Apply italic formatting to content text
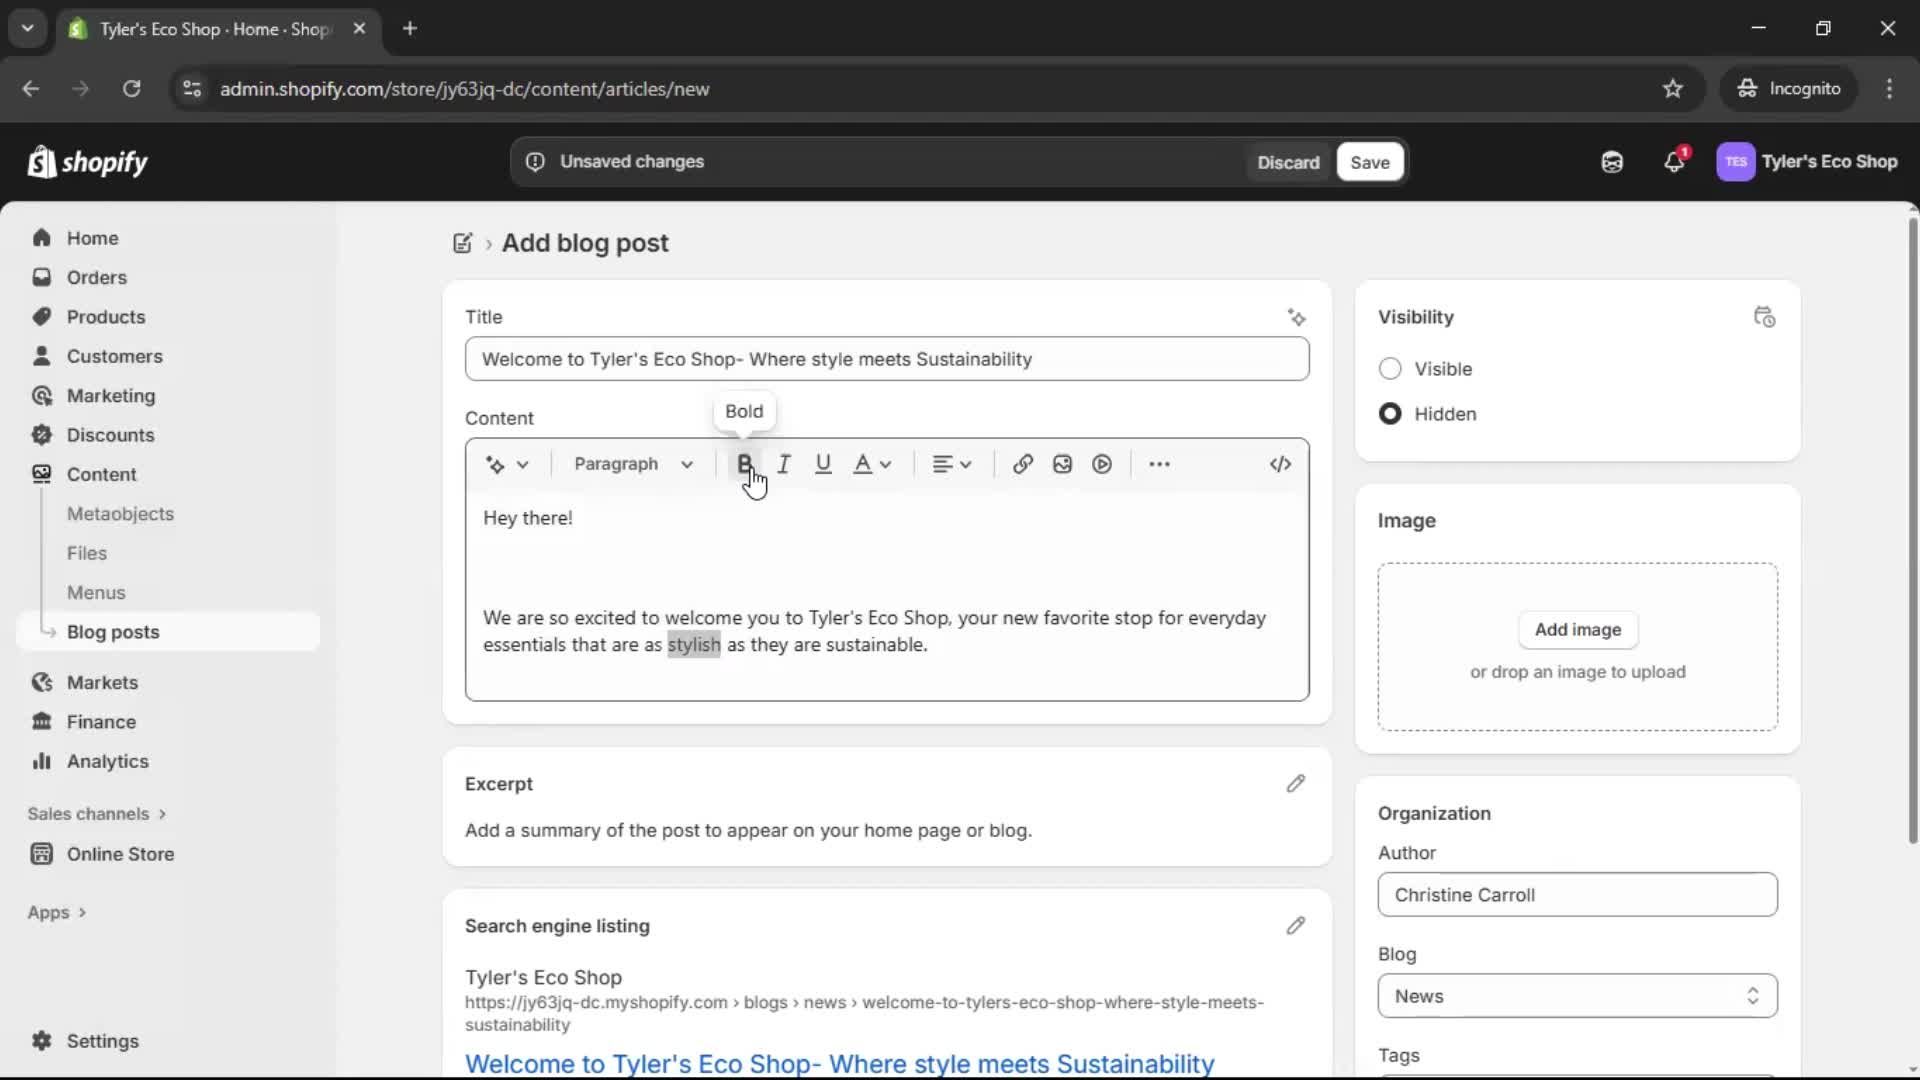The height and width of the screenshot is (1080, 1920). (784, 463)
